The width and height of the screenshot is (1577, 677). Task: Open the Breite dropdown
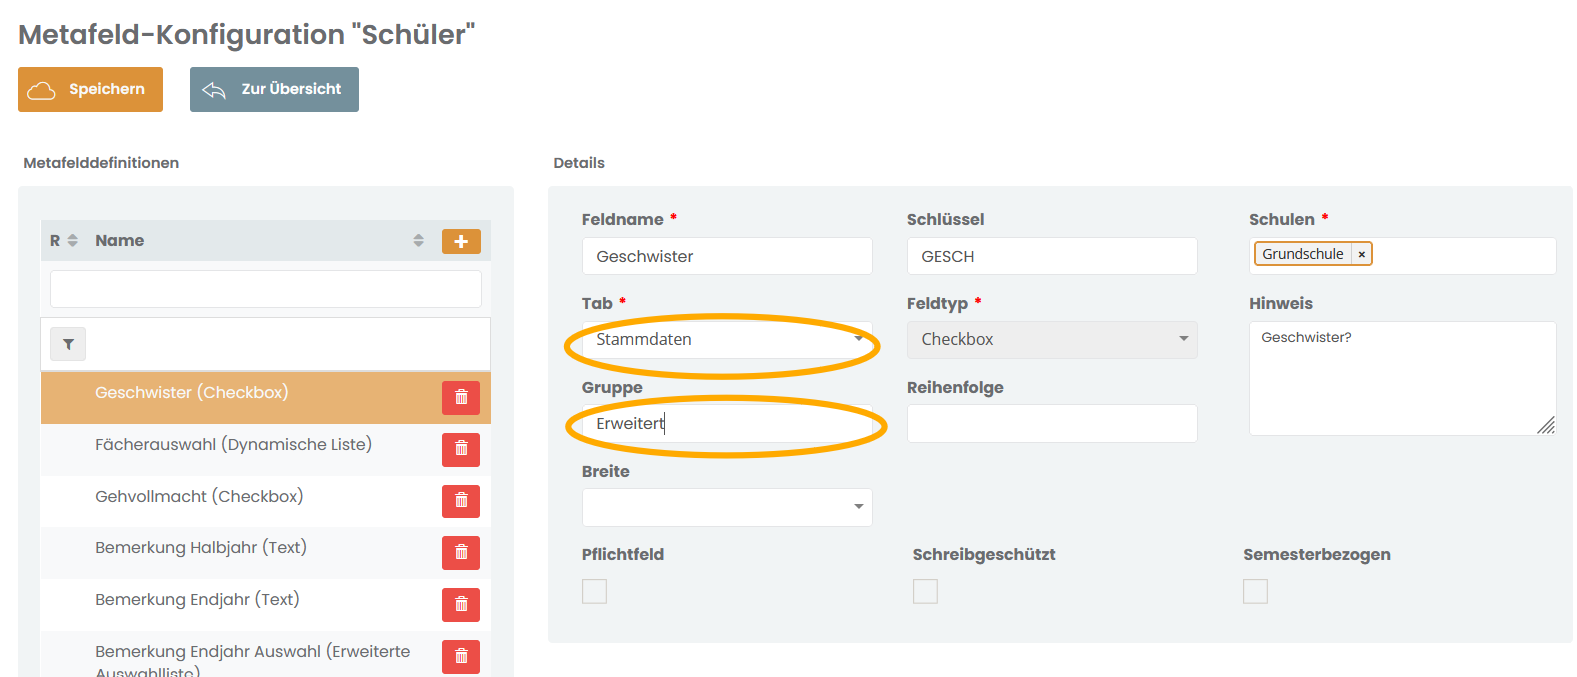[727, 507]
